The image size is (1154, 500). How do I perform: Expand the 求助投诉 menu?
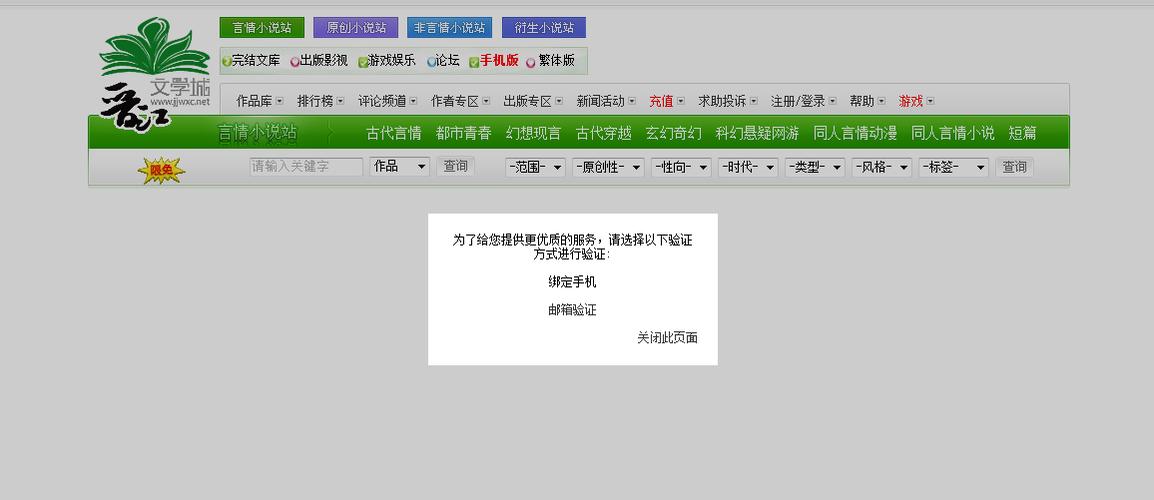(728, 102)
